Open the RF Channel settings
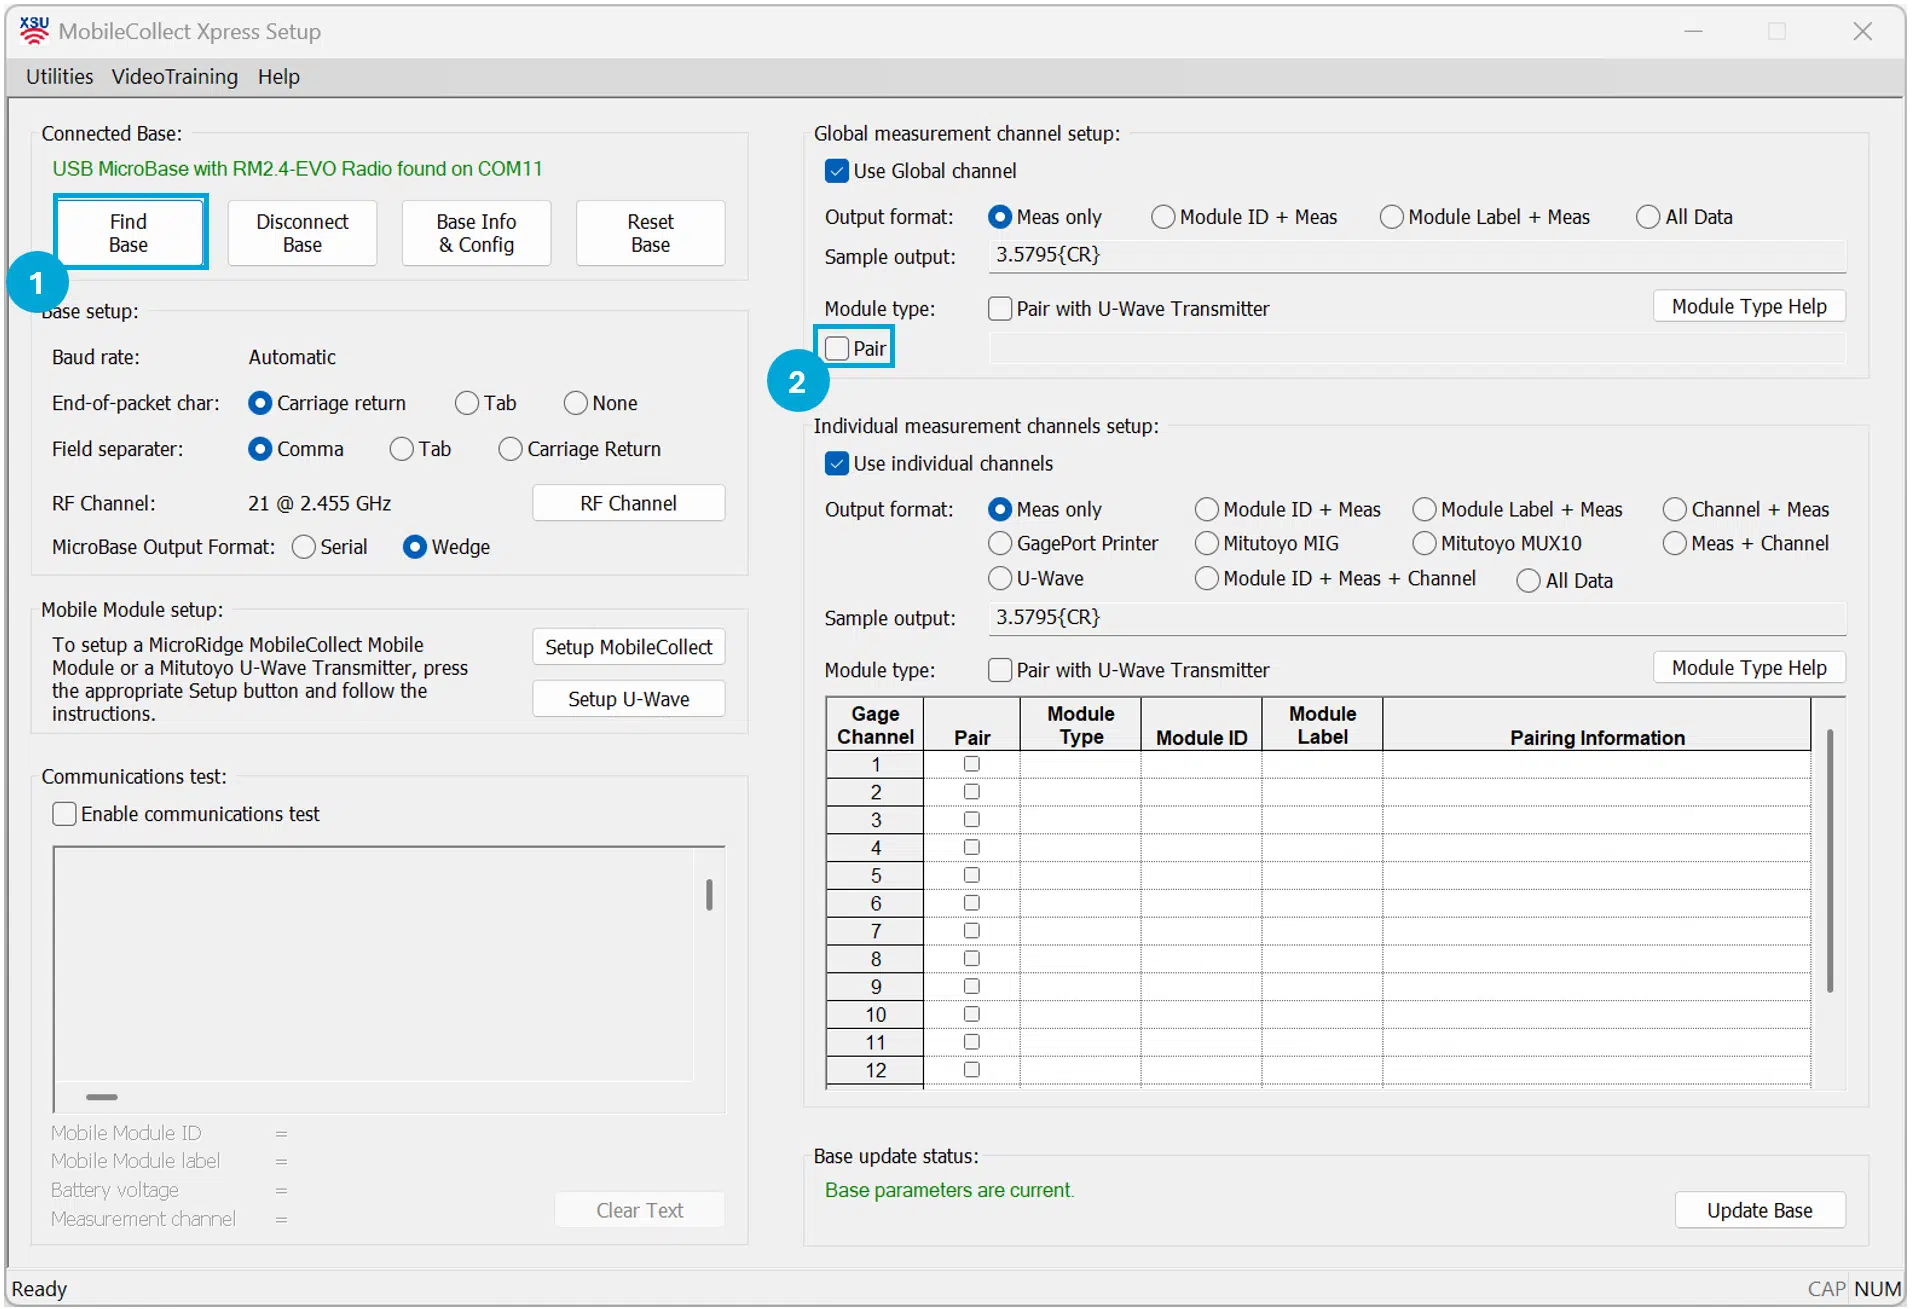 (x=628, y=502)
